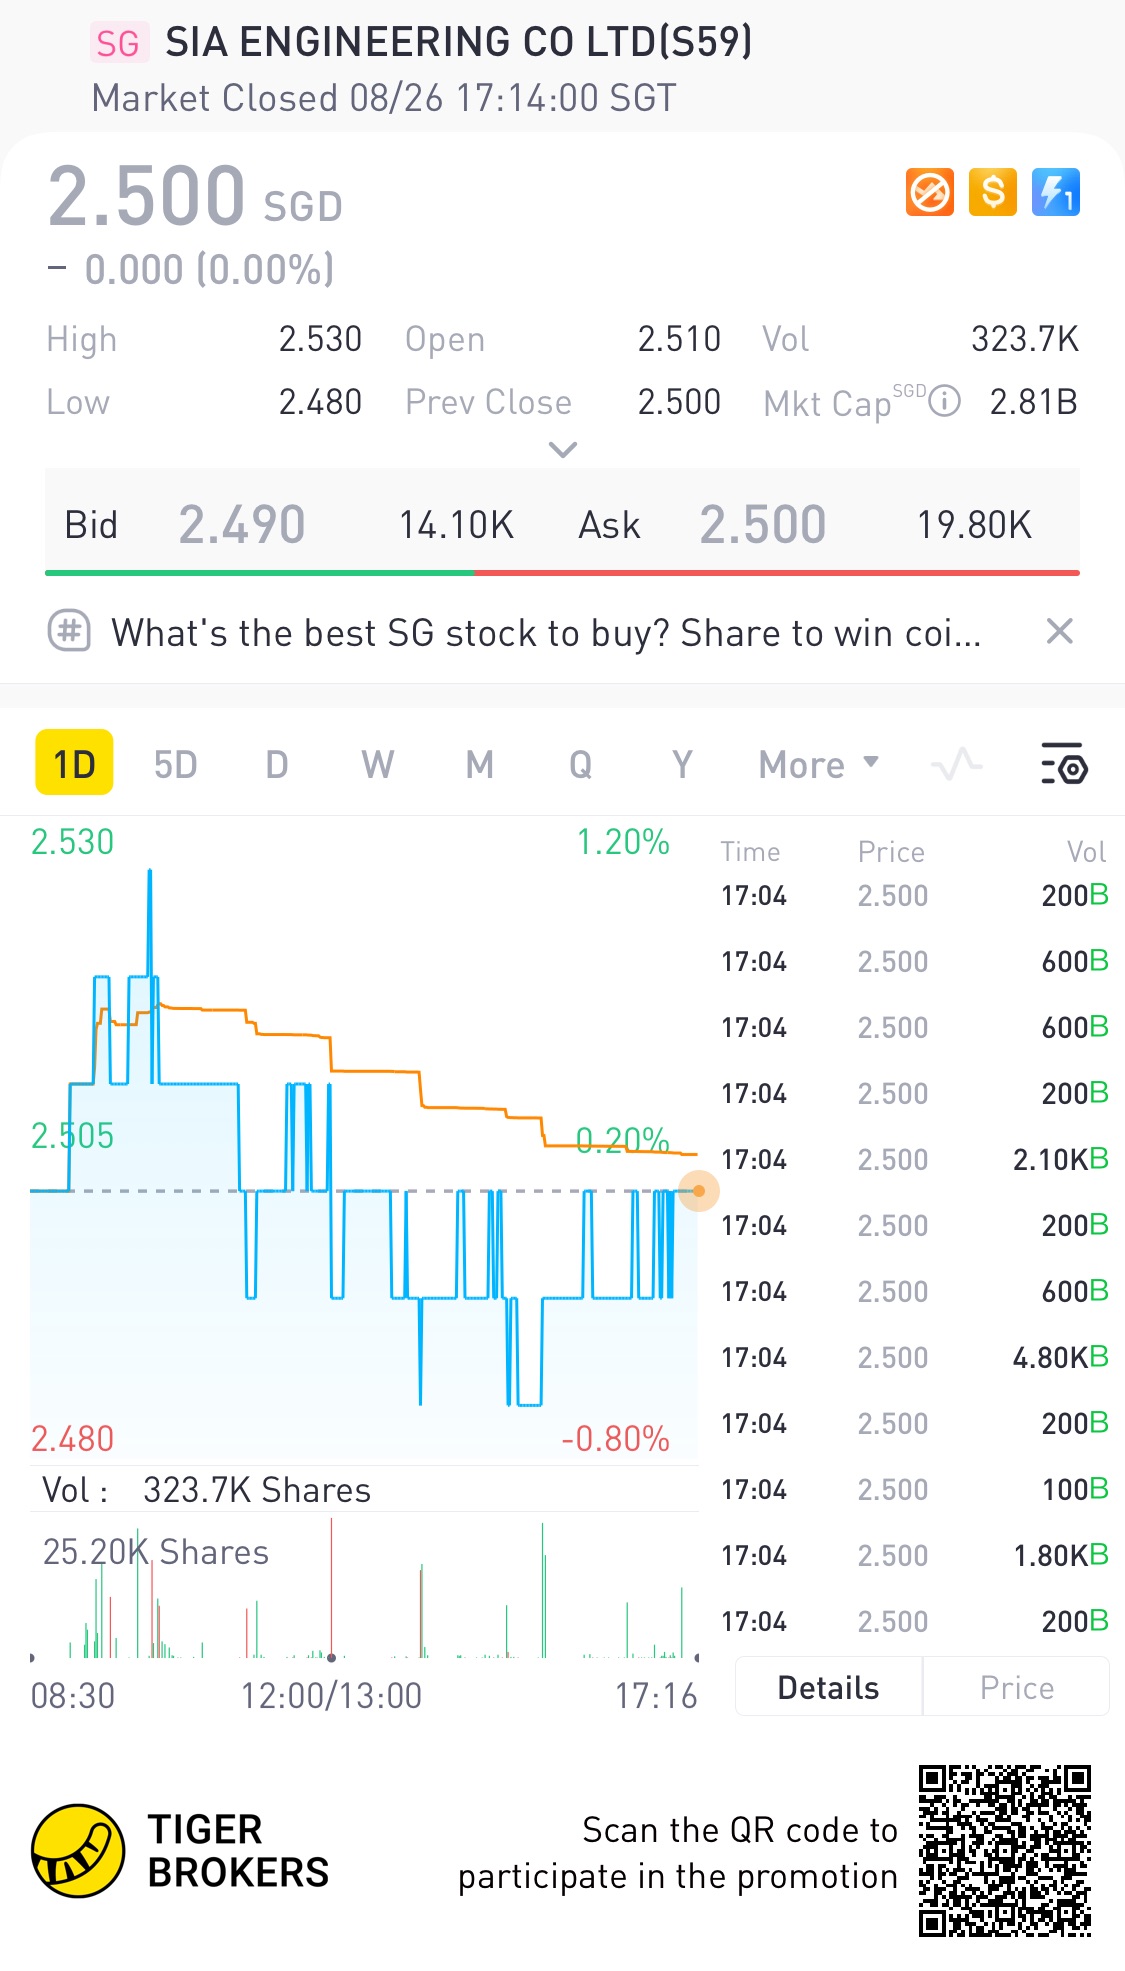The height and width of the screenshot is (1971, 1125).
Task: Tap the orange no-shorting badge icon
Action: coord(930,192)
